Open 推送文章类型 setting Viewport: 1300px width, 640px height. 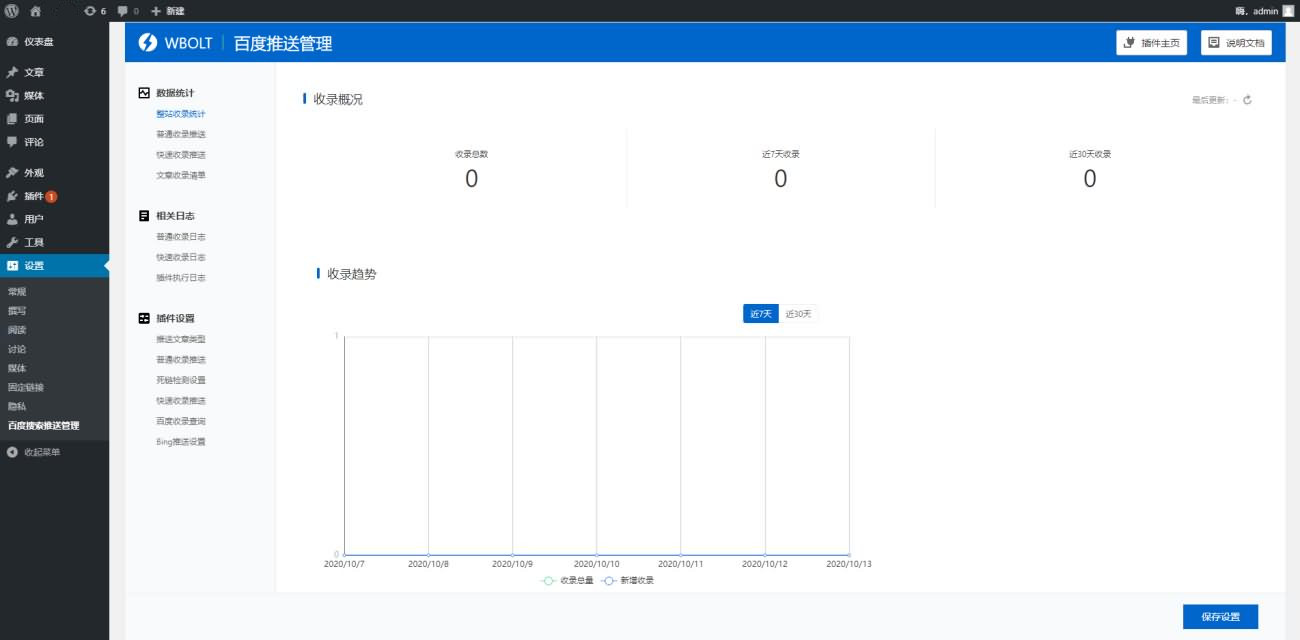[x=181, y=339]
